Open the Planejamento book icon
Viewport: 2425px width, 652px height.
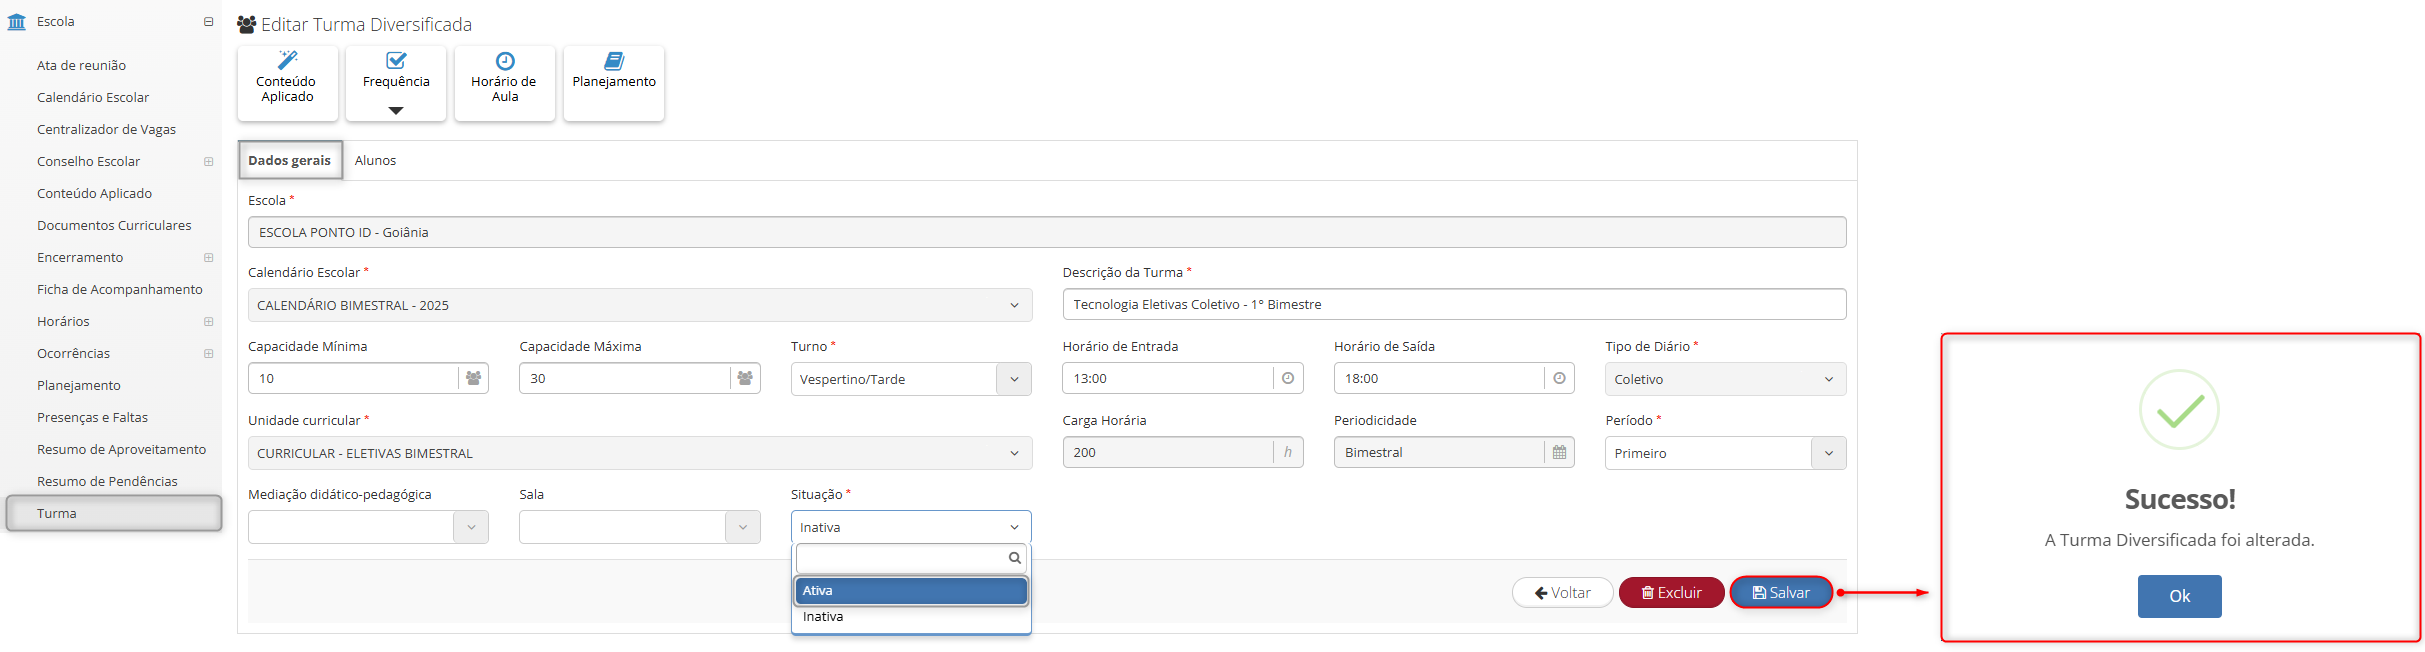[x=614, y=60]
